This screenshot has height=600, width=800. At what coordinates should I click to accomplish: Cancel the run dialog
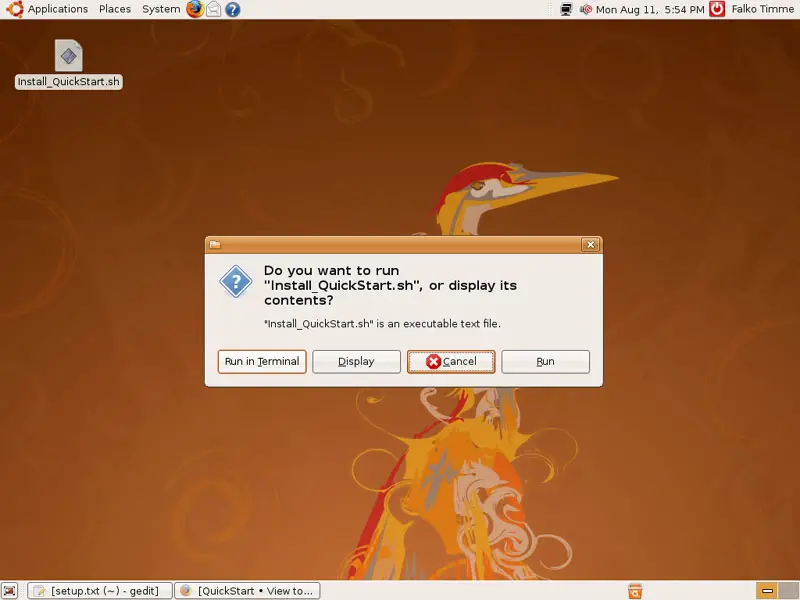[x=451, y=362]
